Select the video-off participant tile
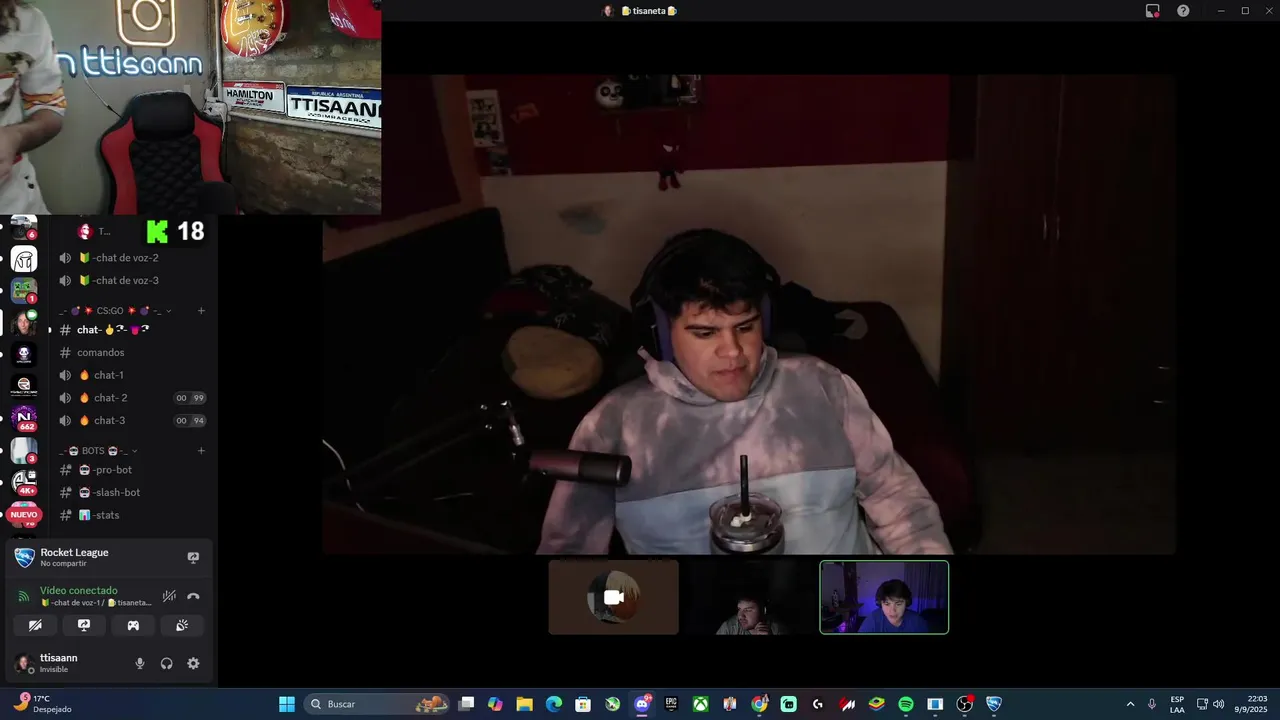 (x=614, y=597)
